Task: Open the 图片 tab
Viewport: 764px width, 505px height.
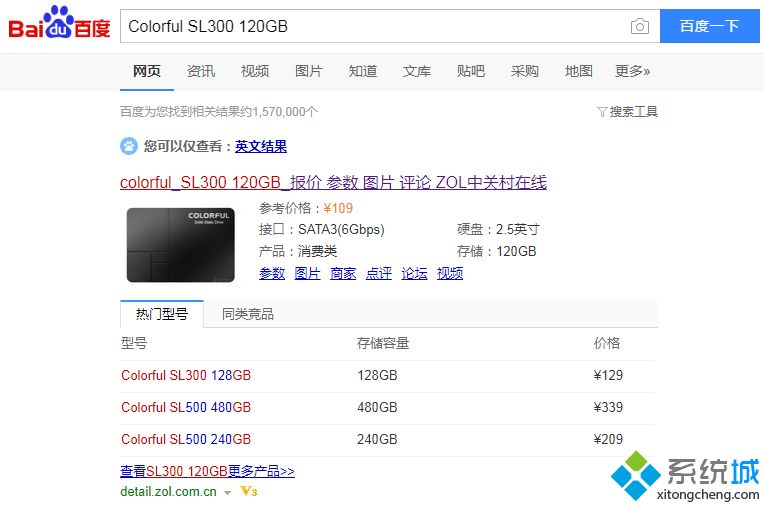Action: click(309, 71)
